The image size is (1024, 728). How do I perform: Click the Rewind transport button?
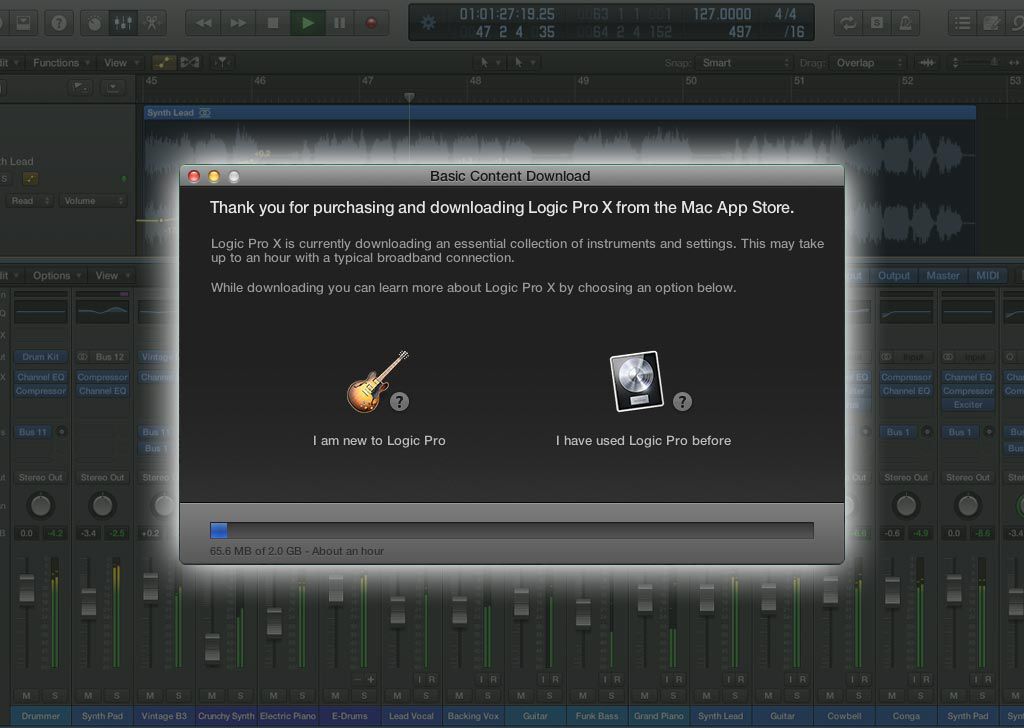point(203,24)
